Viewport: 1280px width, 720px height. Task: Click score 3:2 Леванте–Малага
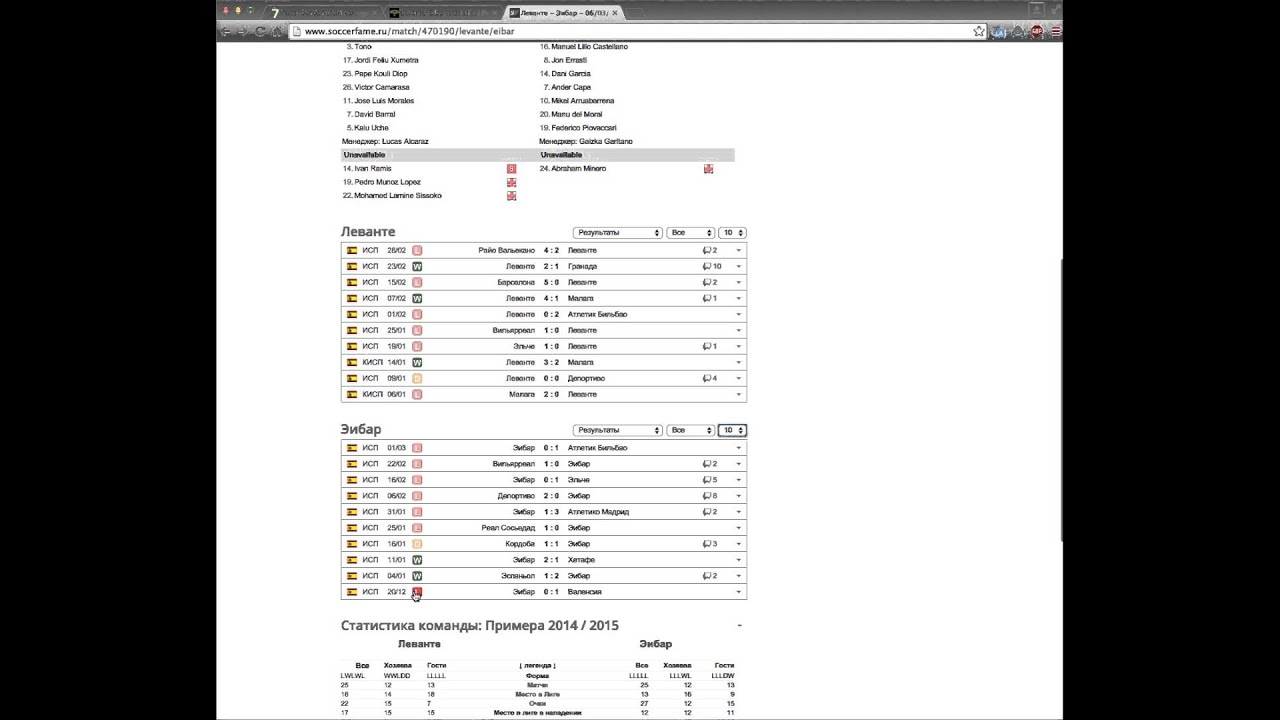(x=551, y=362)
